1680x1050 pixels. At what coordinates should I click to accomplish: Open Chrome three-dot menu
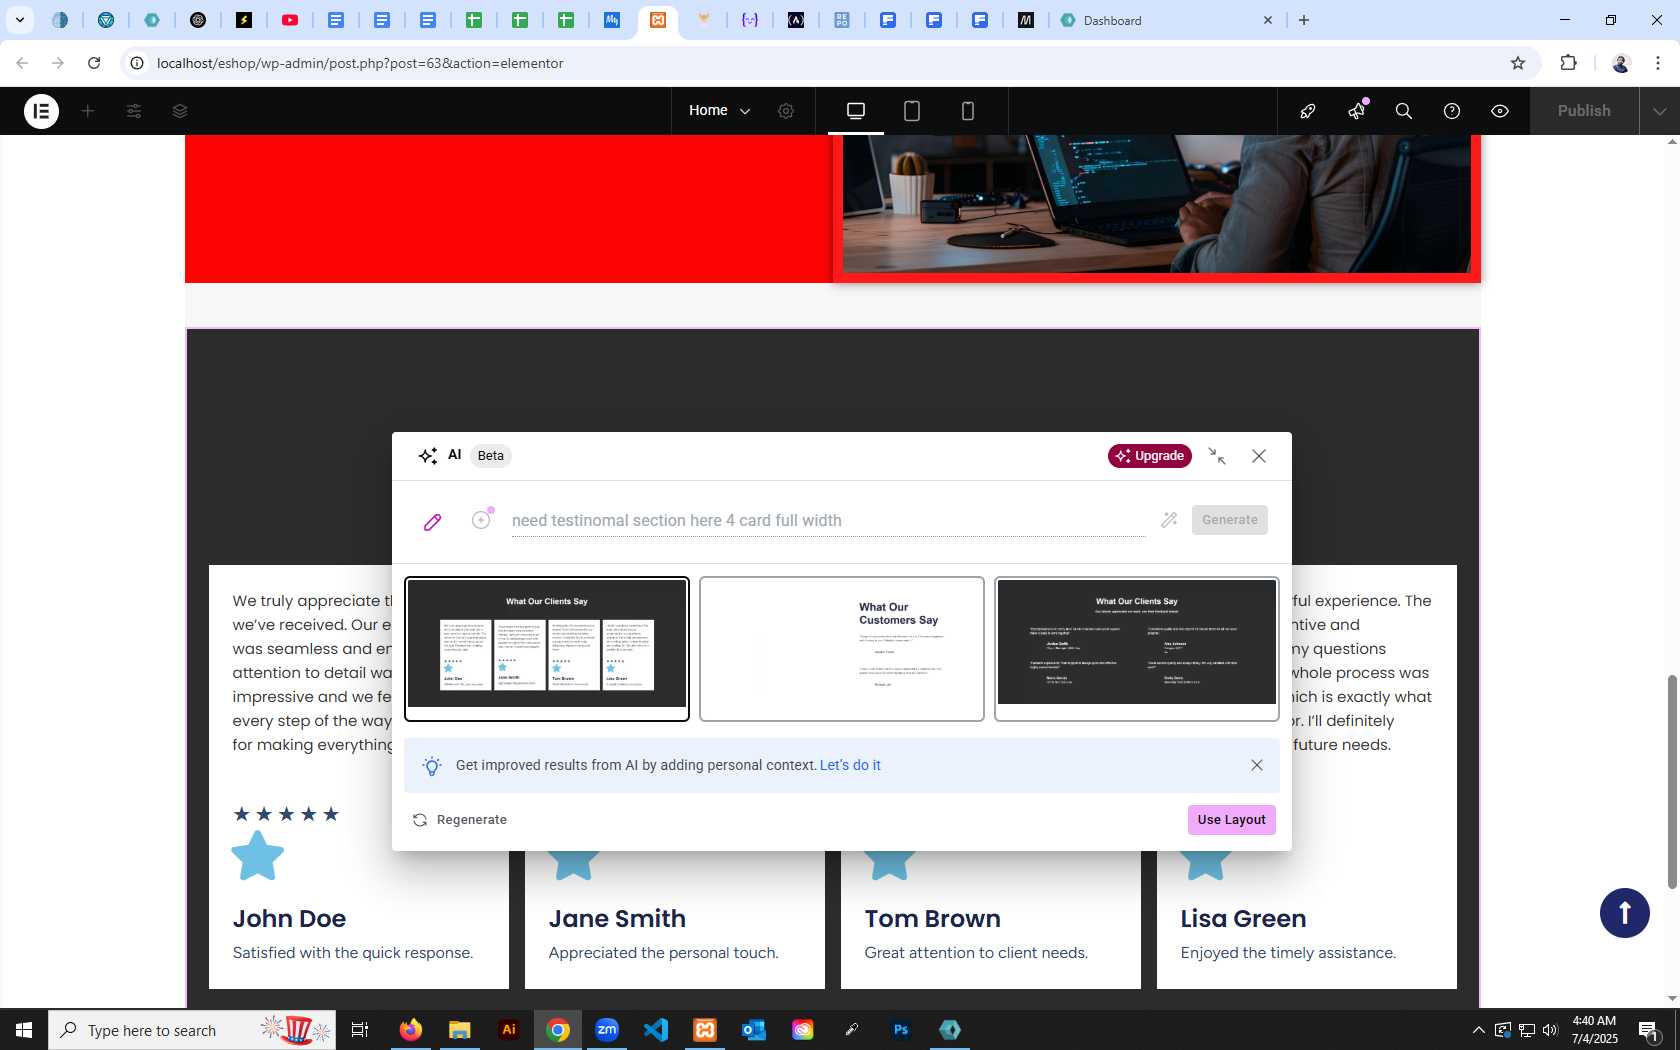[1658, 63]
